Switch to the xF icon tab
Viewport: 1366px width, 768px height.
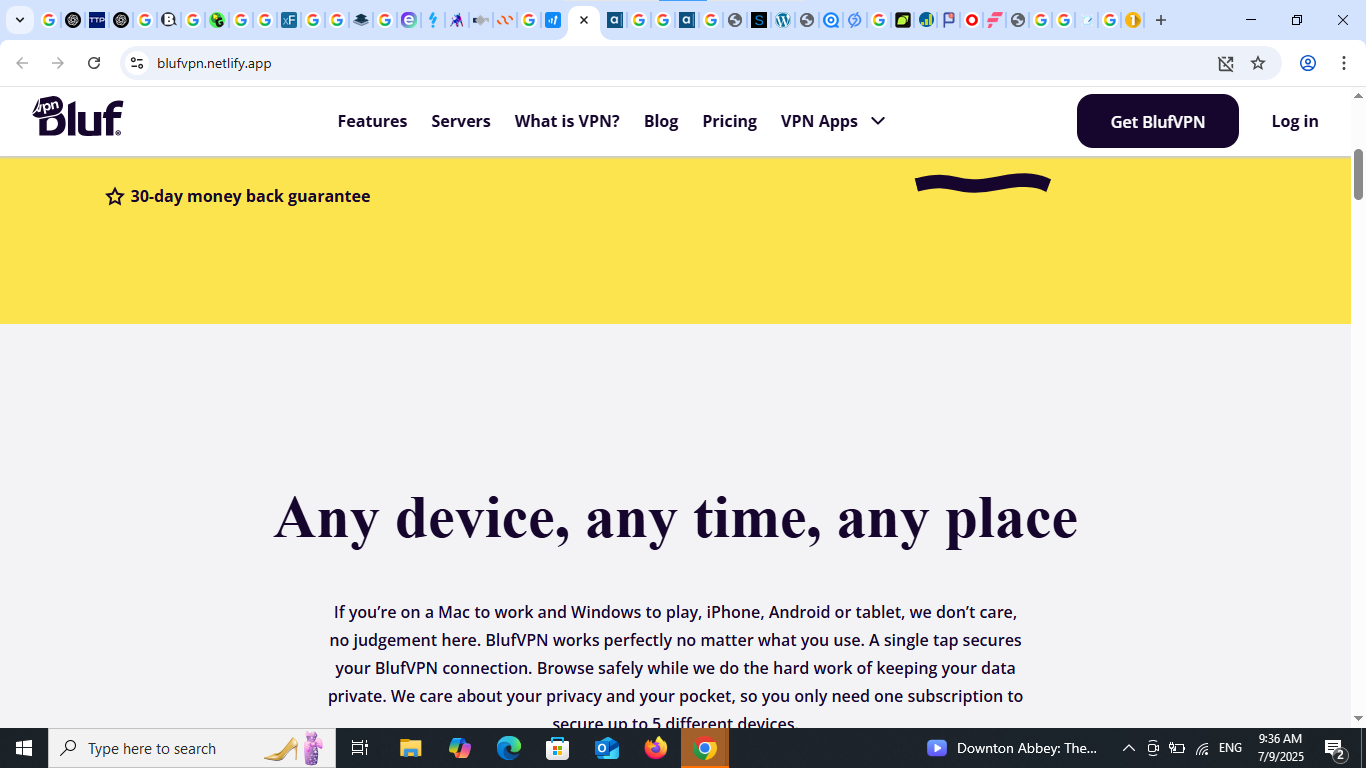[289, 20]
